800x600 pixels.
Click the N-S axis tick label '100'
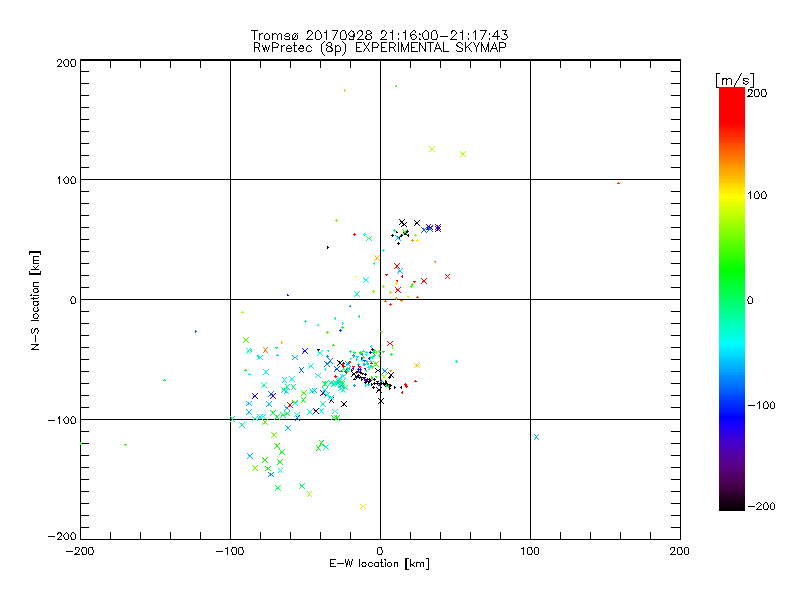[x=66, y=180]
